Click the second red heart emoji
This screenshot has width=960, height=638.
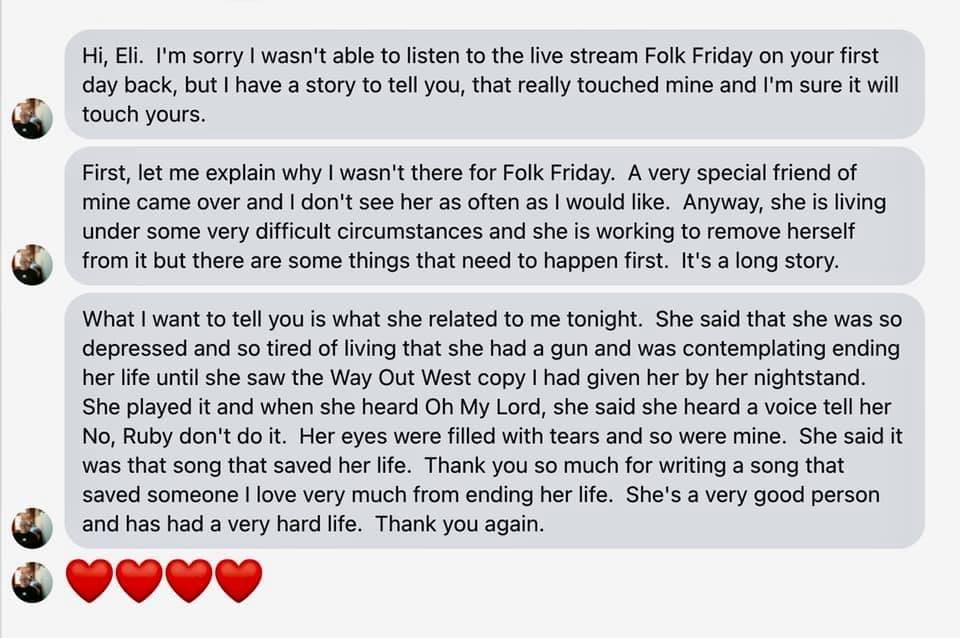point(140,581)
